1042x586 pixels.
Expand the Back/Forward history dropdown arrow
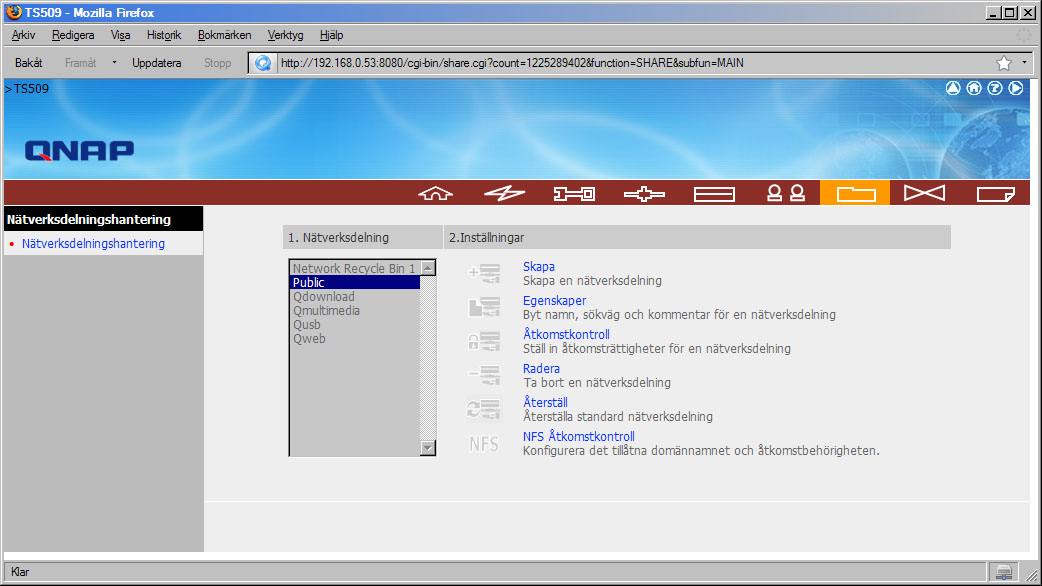pos(114,63)
